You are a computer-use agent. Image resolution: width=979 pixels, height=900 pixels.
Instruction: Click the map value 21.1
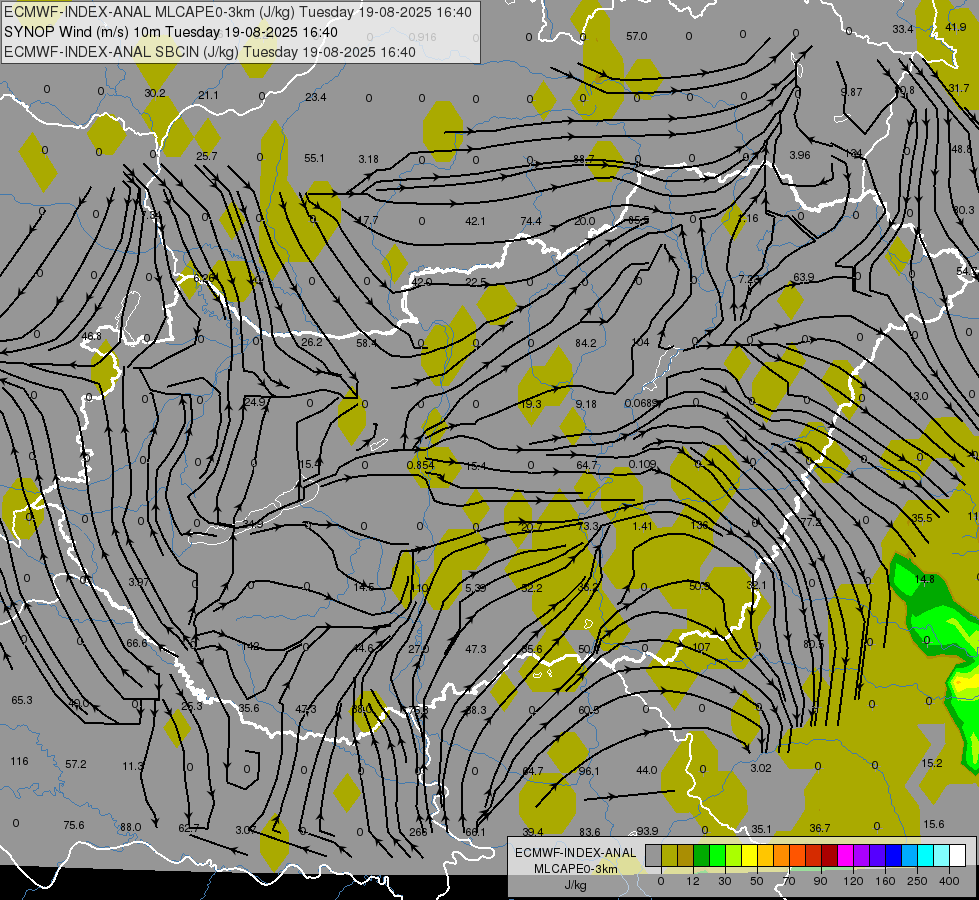point(209,95)
